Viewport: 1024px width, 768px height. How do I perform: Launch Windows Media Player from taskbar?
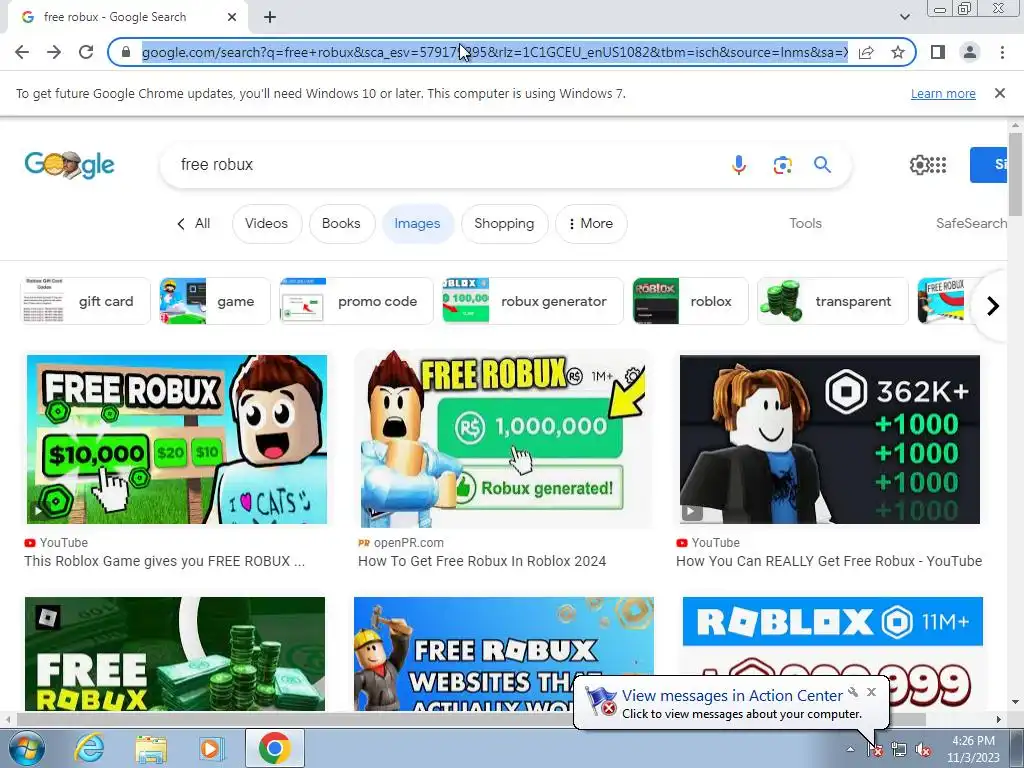tap(211, 748)
